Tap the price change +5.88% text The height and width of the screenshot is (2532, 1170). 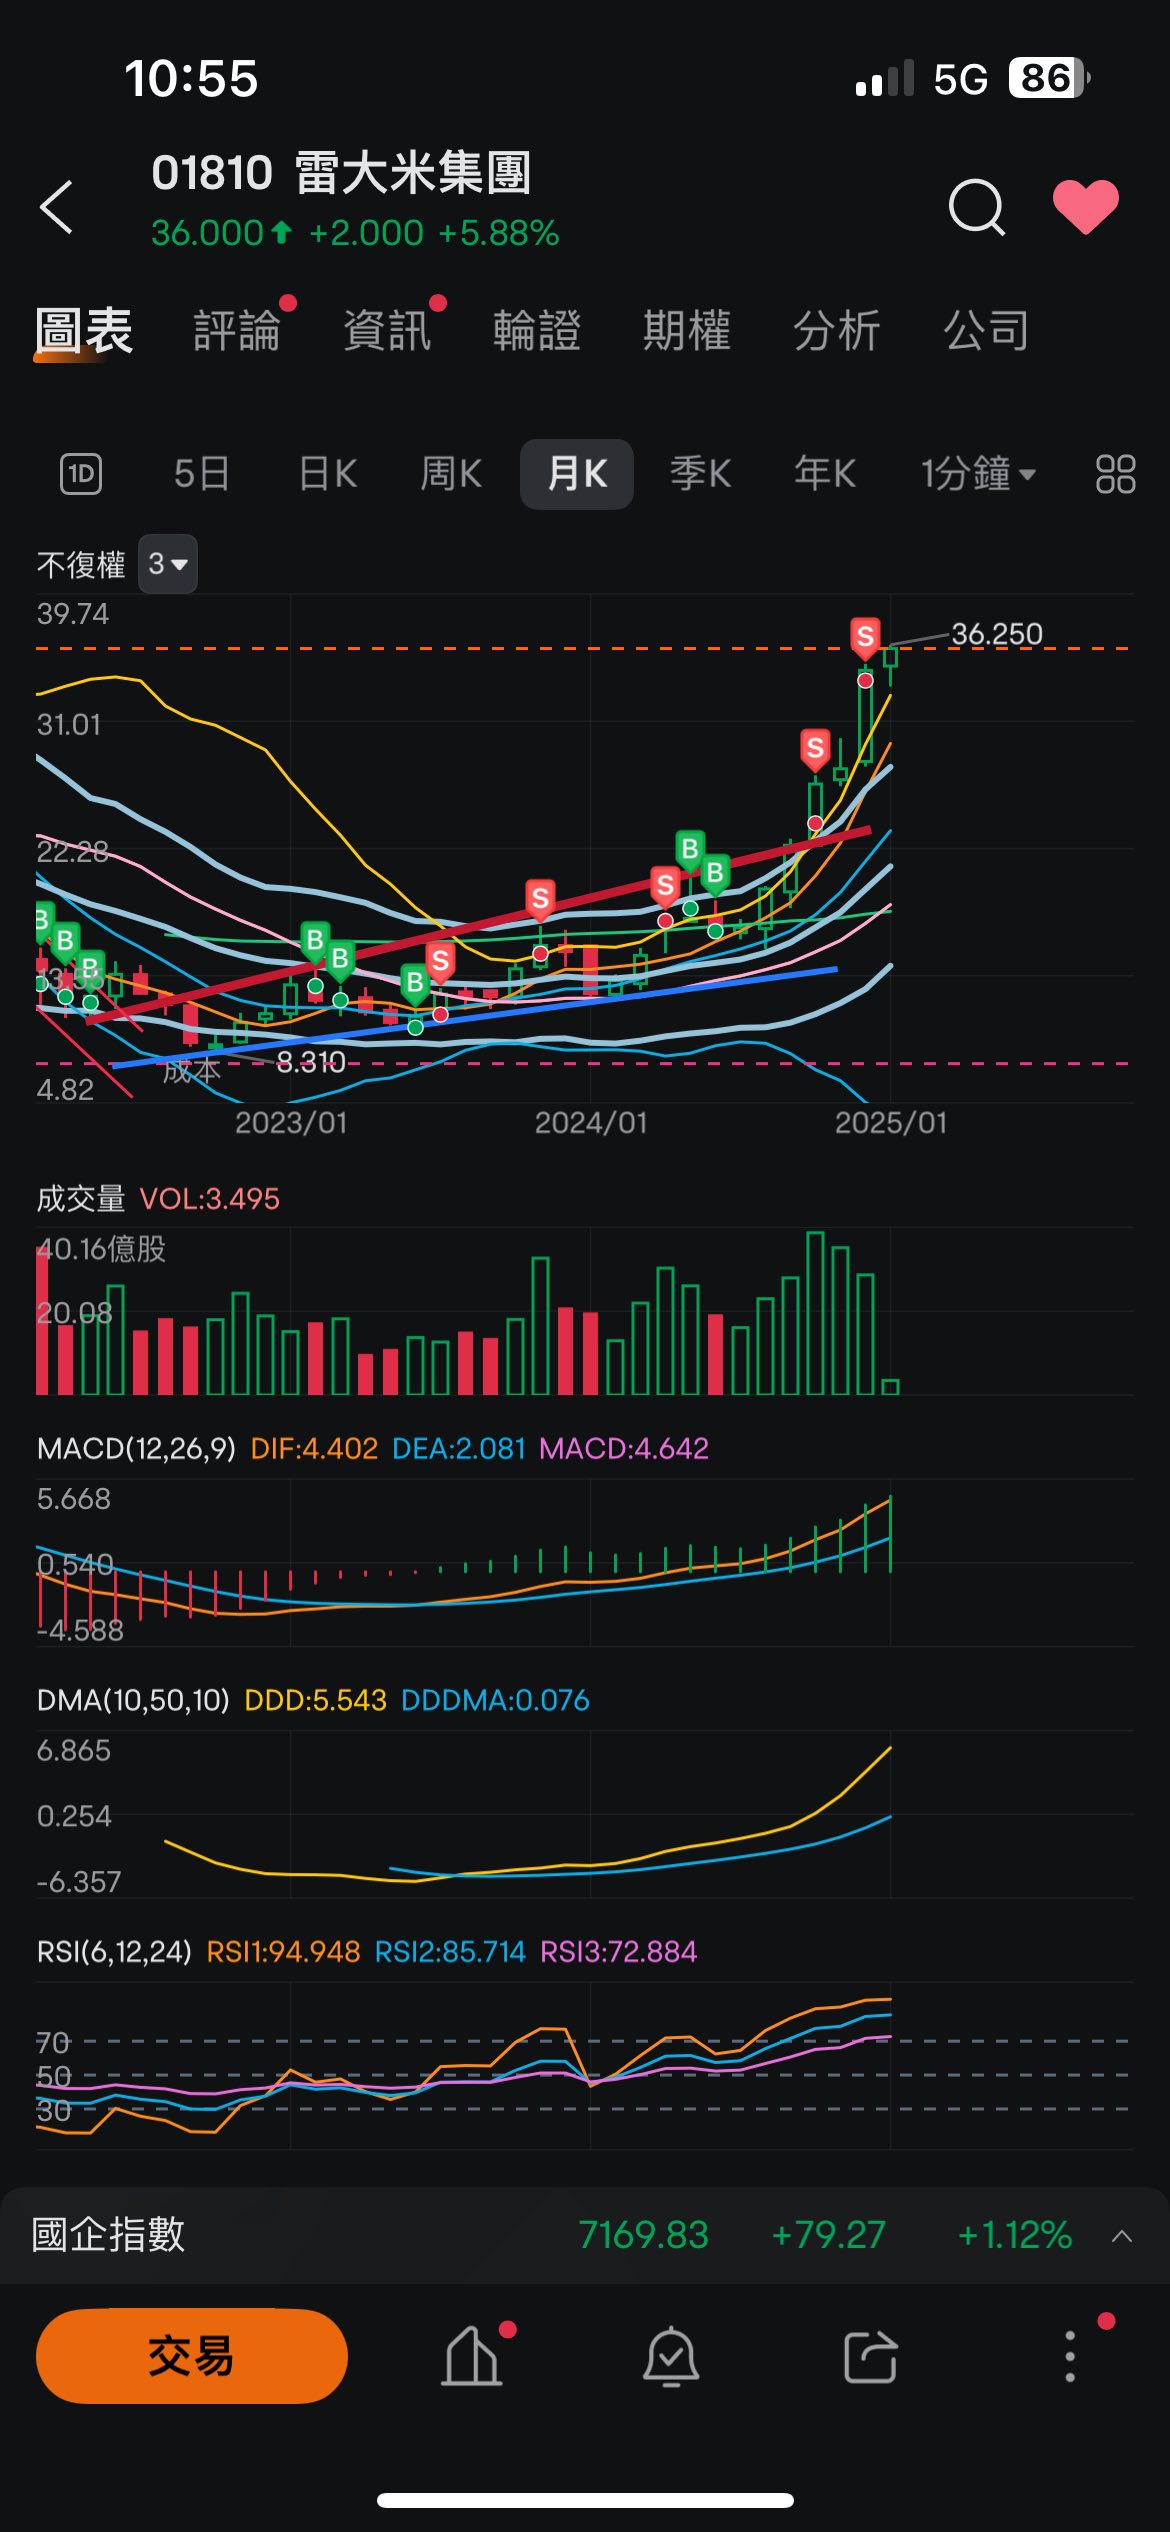tap(498, 233)
